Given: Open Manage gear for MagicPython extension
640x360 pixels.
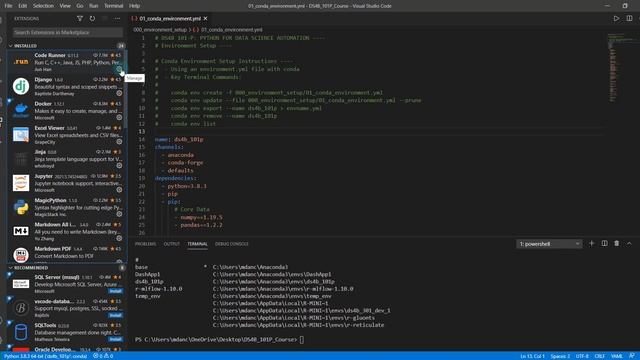Looking at the screenshot, I should (119, 213).
